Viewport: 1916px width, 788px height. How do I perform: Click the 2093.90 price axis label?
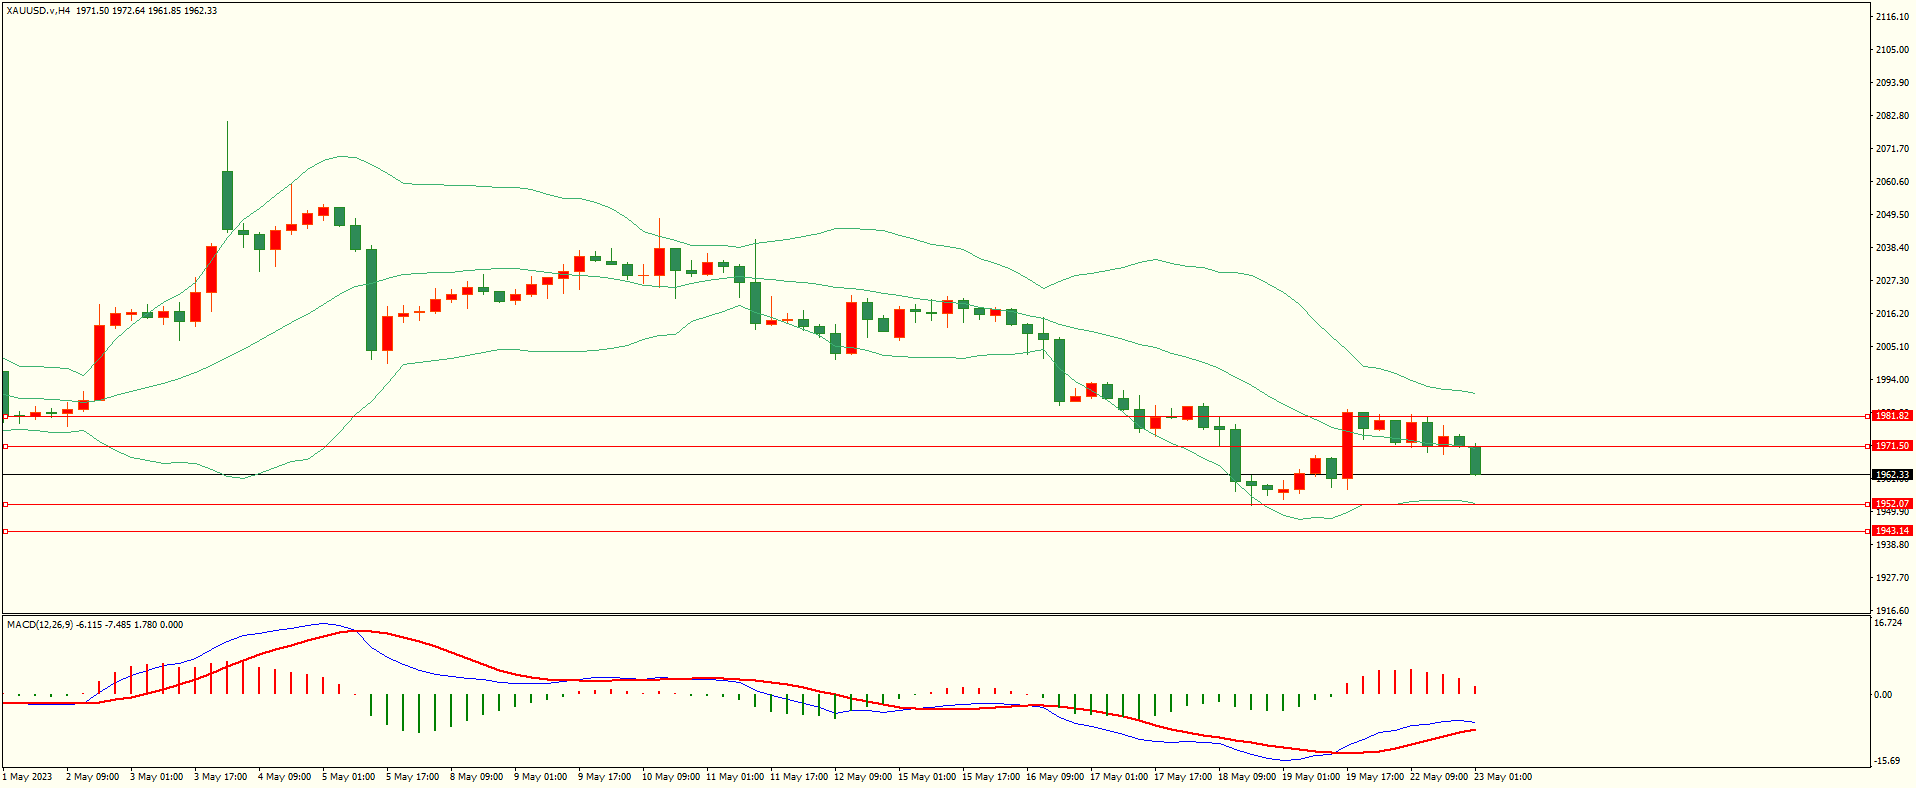click(1893, 83)
